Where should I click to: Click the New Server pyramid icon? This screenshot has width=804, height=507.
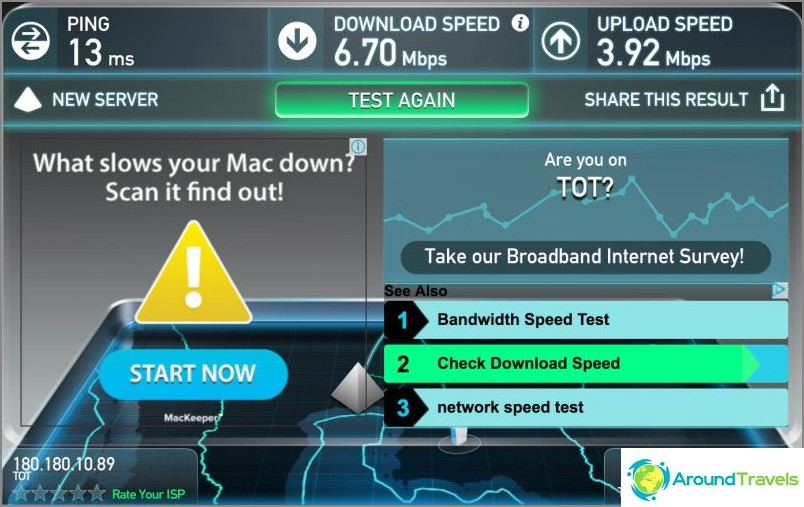pyautogui.click(x=28, y=99)
